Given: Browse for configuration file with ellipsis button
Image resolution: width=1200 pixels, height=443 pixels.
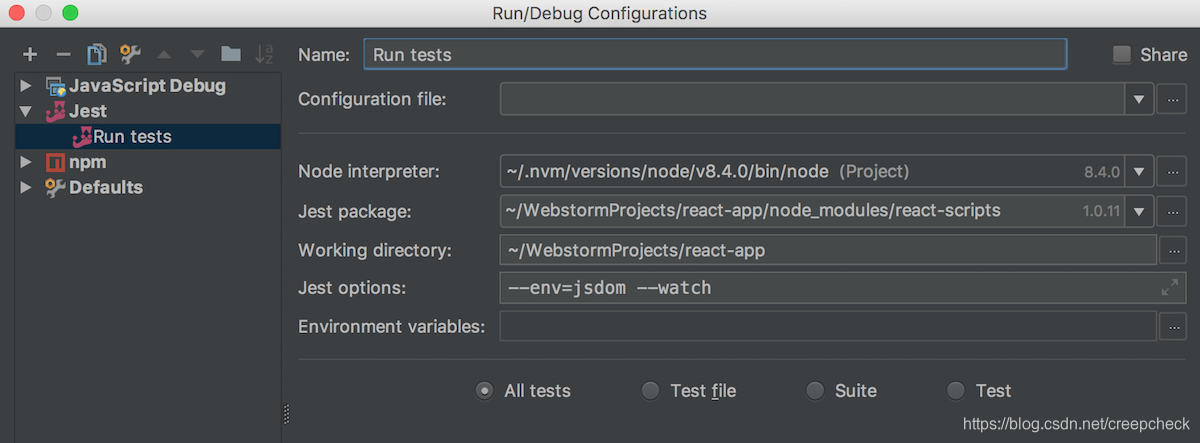Looking at the screenshot, I should coord(1171,99).
